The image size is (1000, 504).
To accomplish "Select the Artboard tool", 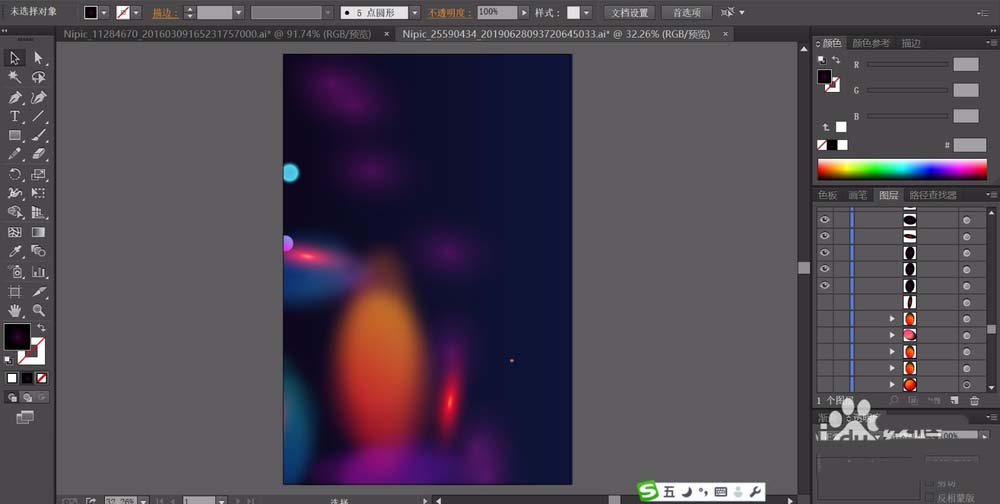I will click(x=15, y=292).
